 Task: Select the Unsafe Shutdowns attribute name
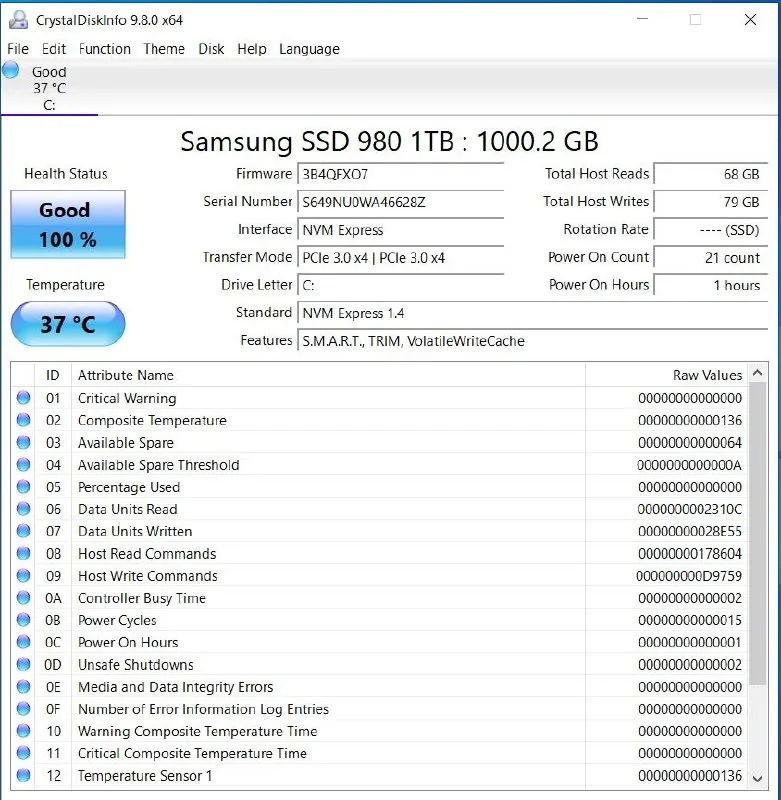[x=136, y=665]
